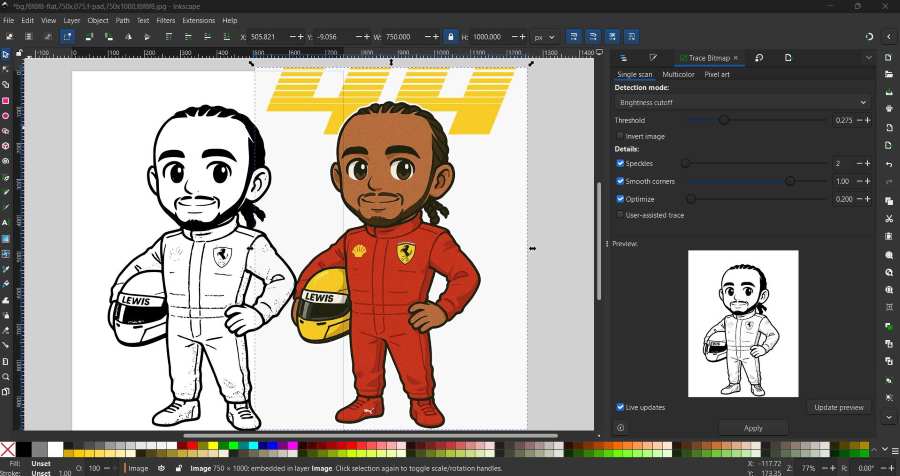
Task: Open the Detection mode Brightness cutoff dropdown
Action: (743, 102)
